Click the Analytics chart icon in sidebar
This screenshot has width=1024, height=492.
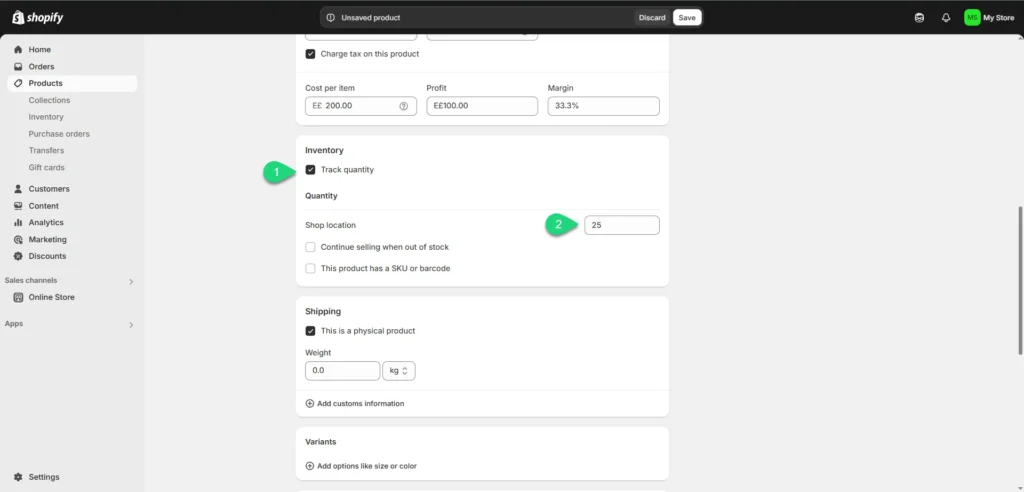(18, 223)
